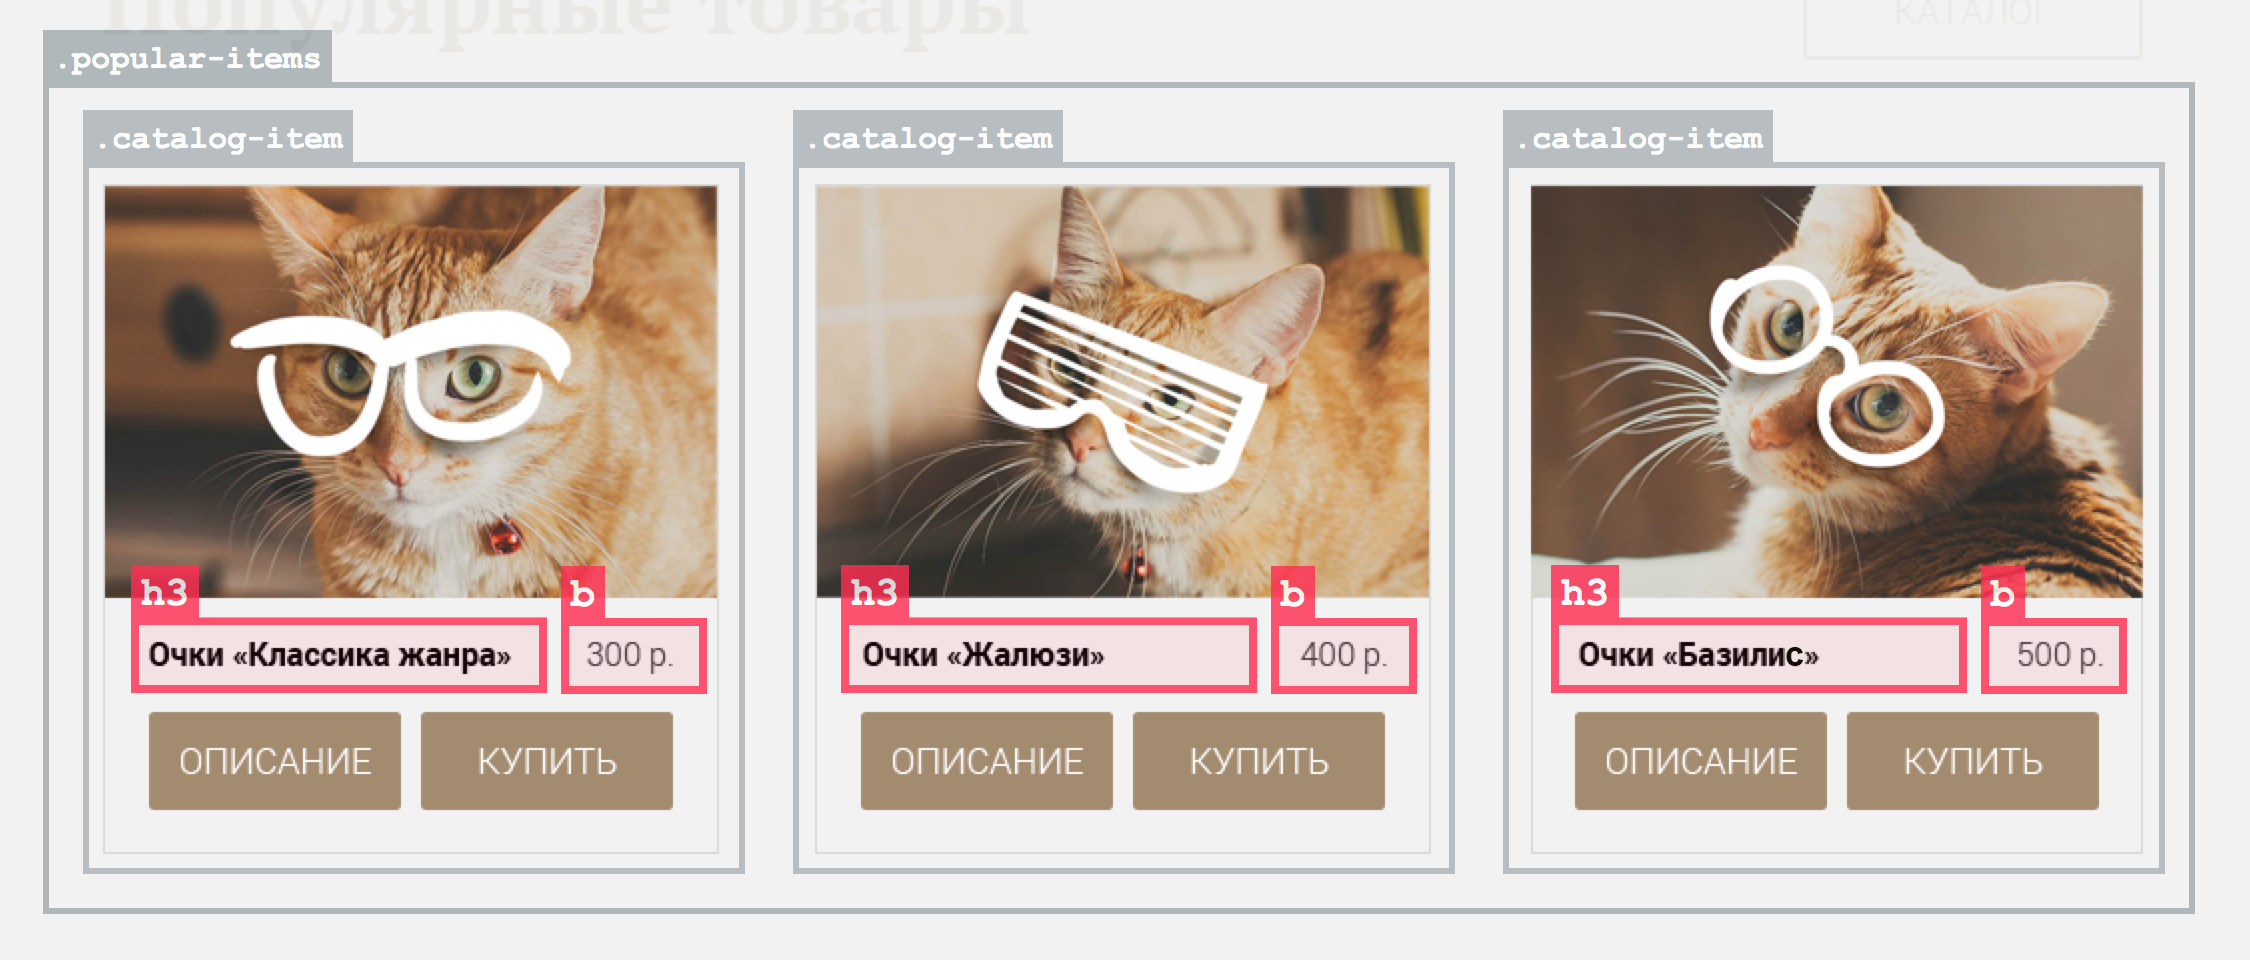Image resolution: width=2250 pixels, height=960 pixels.
Task: Click ОПИСАНИЕ button for Классика жанра glasses
Action: pos(275,761)
